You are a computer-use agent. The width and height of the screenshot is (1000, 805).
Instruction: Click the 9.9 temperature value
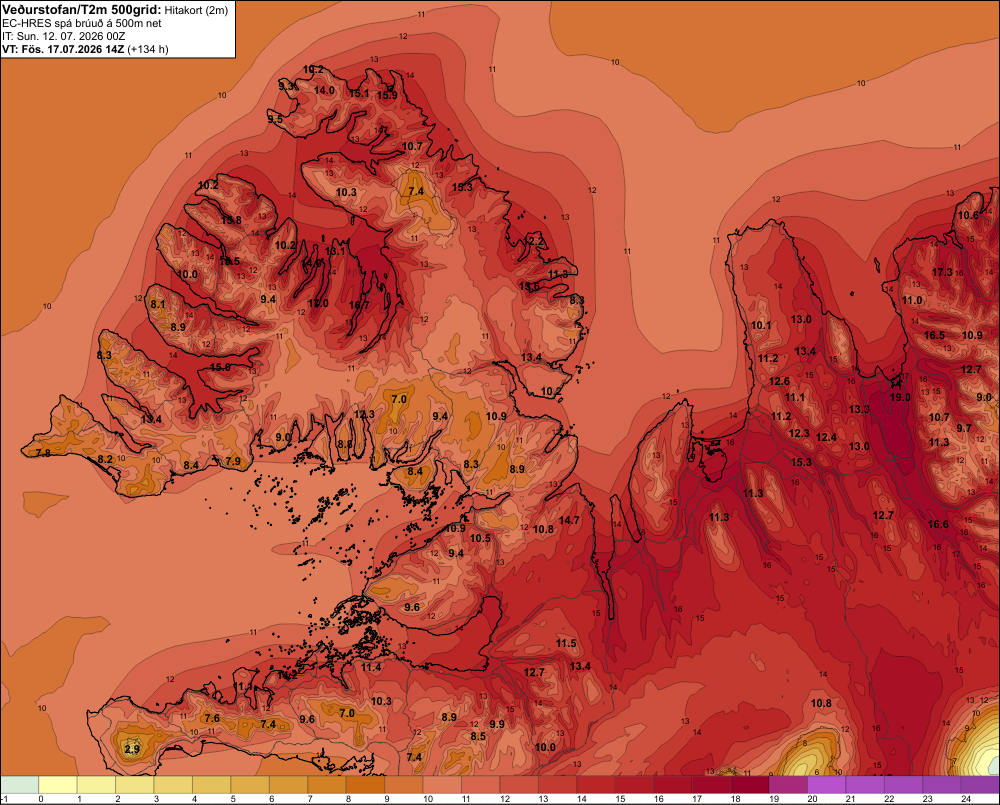(497, 724)
